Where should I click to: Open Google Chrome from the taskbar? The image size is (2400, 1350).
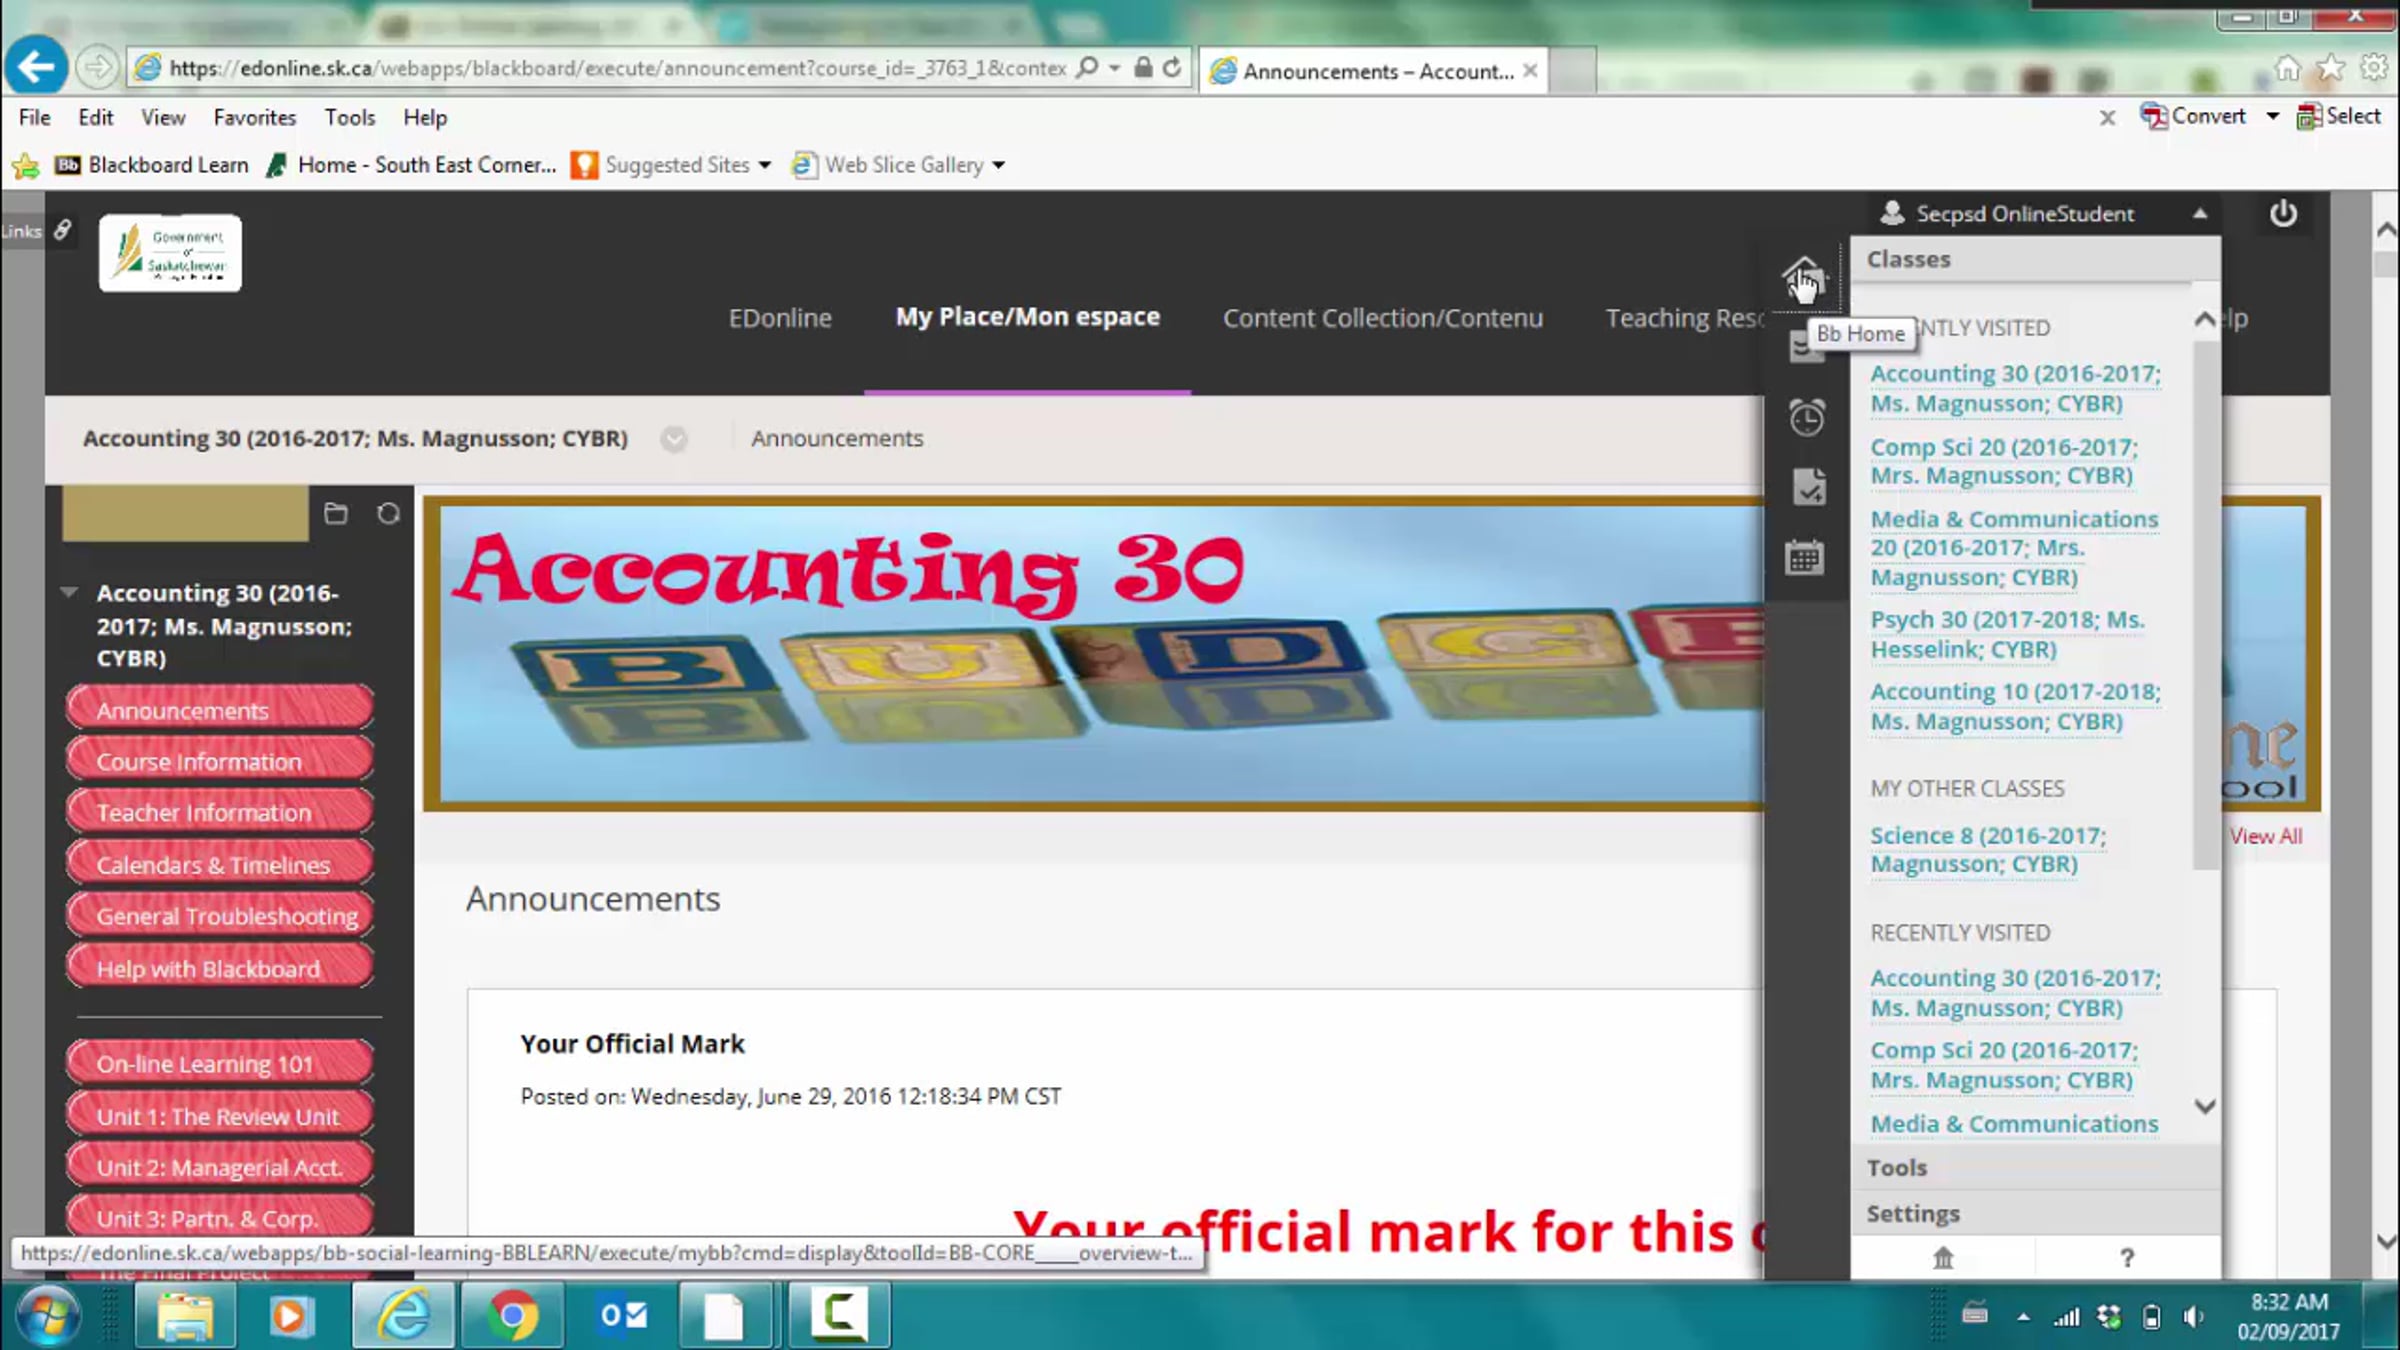(x=512, y=1315)
